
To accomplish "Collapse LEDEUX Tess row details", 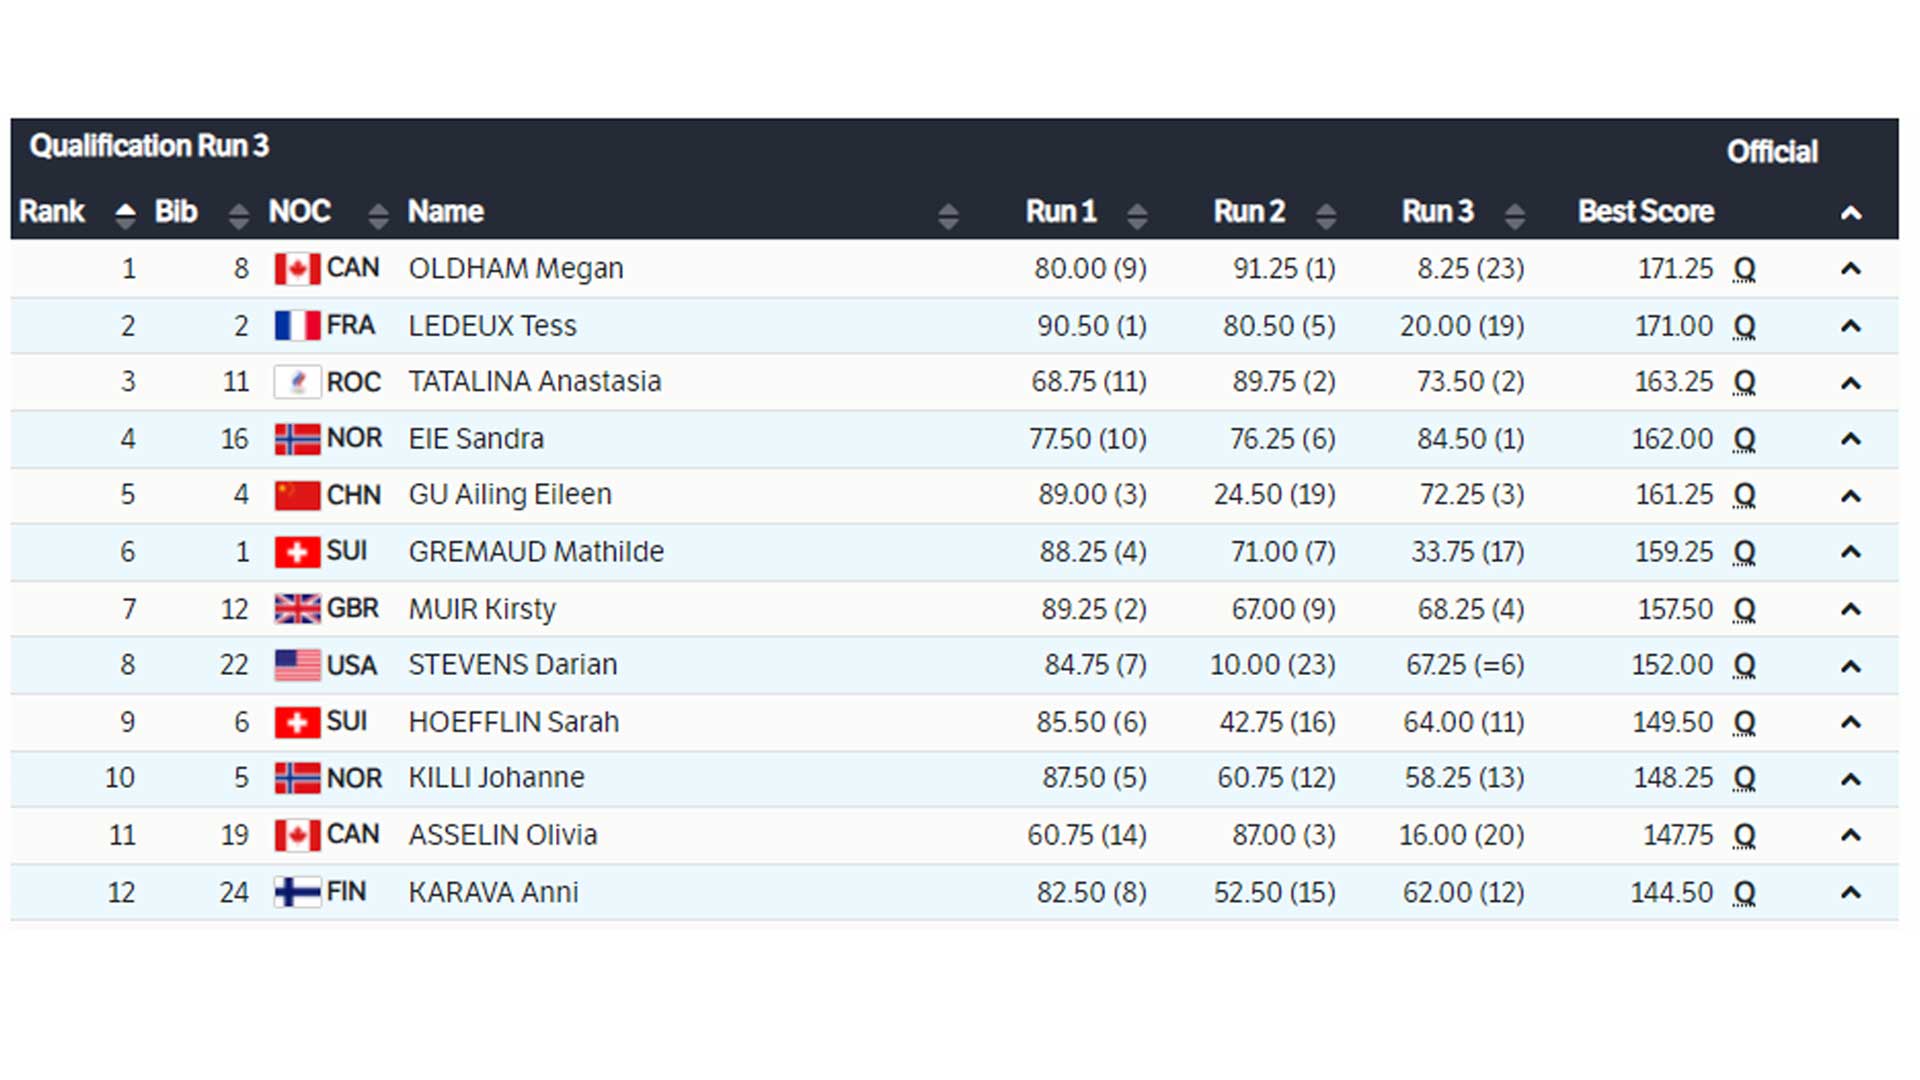I will point(1851,326).
